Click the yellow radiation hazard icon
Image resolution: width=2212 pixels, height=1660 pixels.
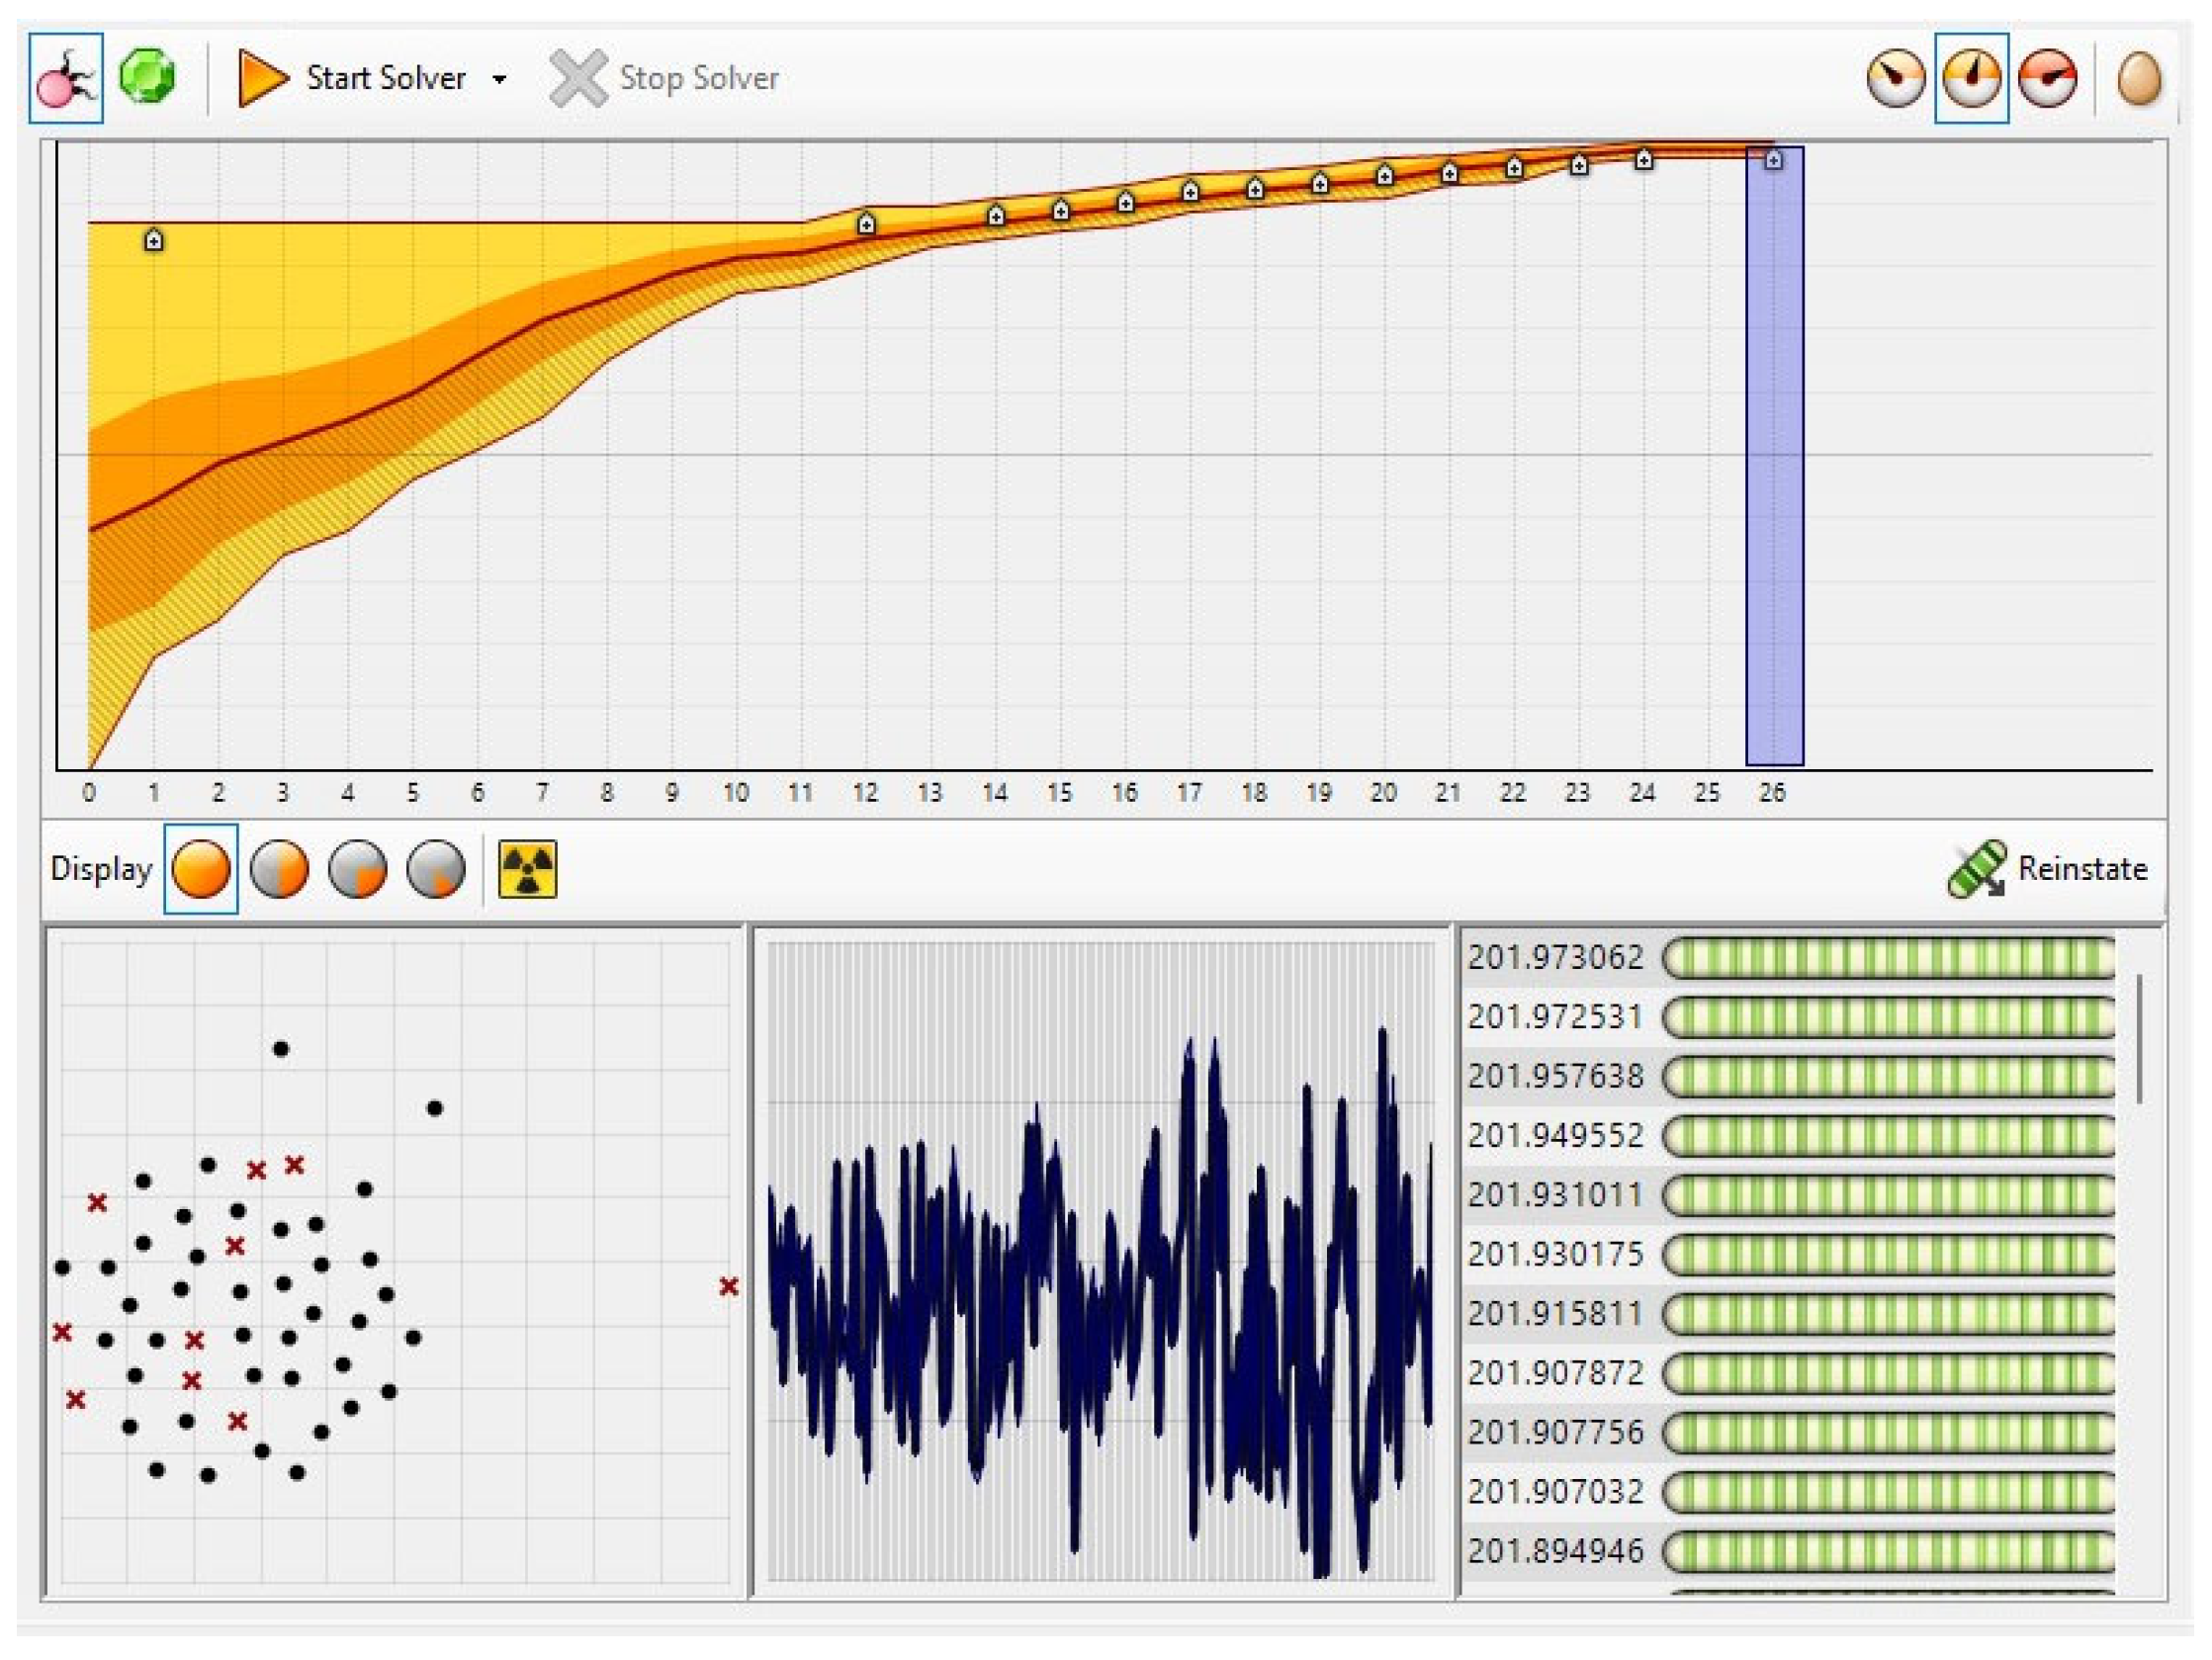tap(527, 869)
